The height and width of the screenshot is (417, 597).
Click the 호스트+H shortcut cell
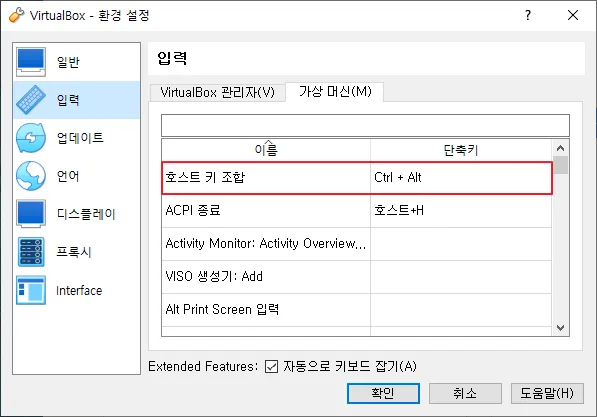(461, 211)
